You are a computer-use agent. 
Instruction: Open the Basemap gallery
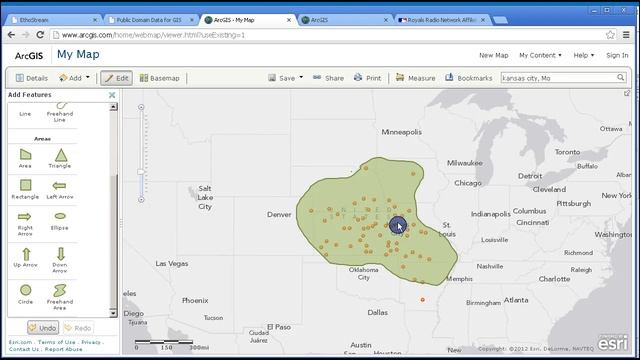pyautogui.click(x=160, y=78)
